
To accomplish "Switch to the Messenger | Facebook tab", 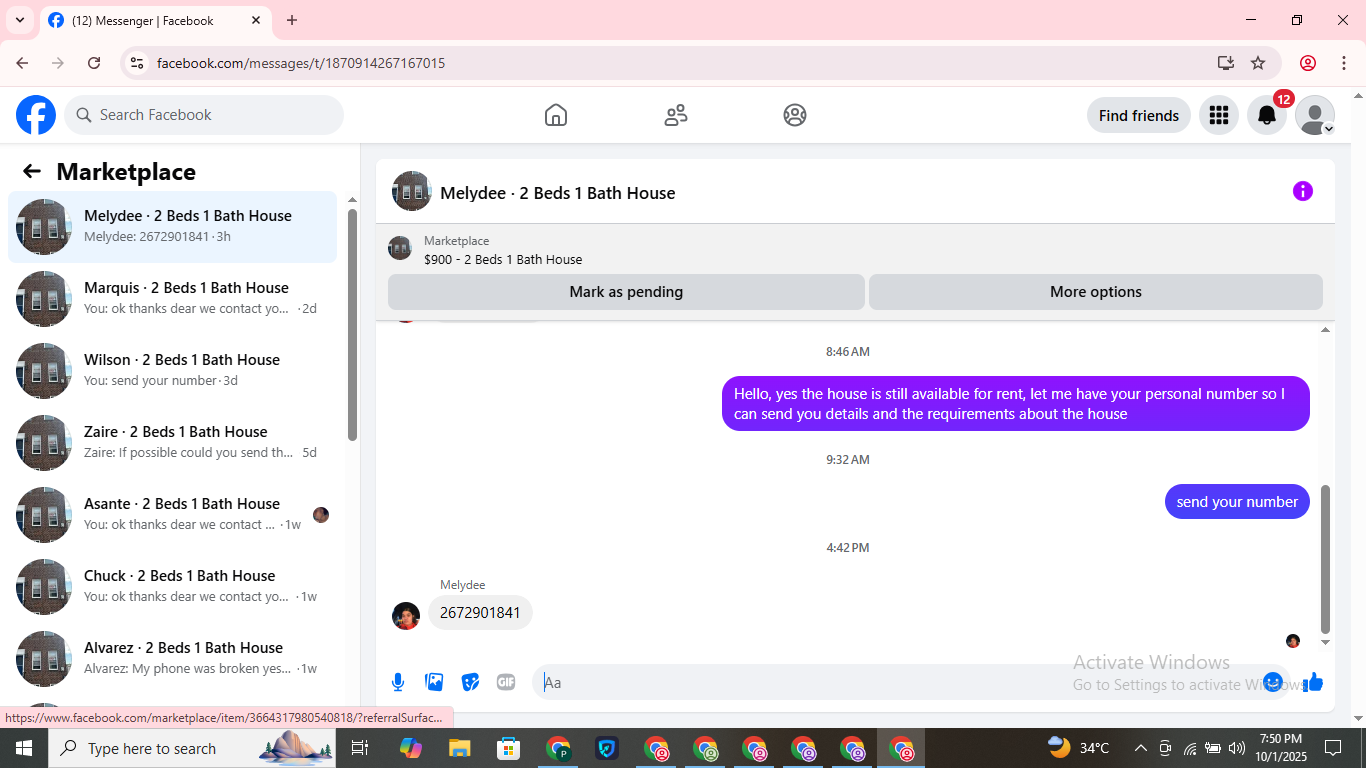I will point(155,20).
